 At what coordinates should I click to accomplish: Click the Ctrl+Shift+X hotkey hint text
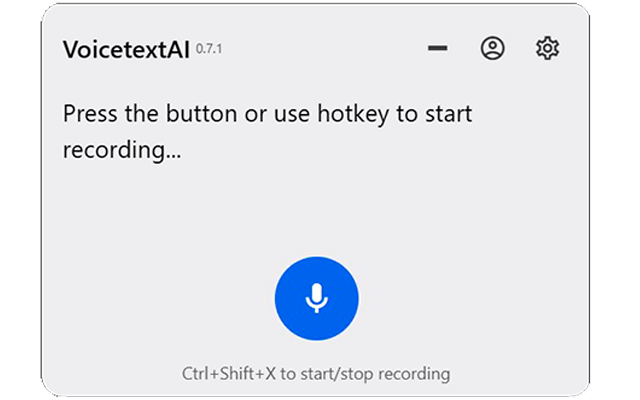316,374
